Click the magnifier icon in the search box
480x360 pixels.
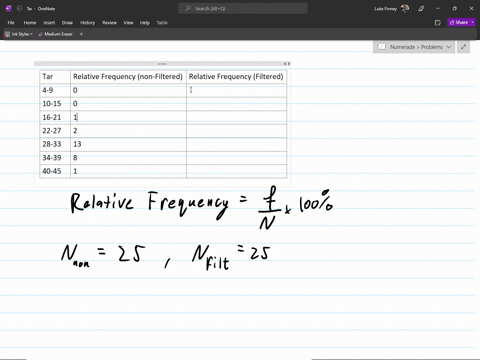pyautogui.click(x=188, y=9)
